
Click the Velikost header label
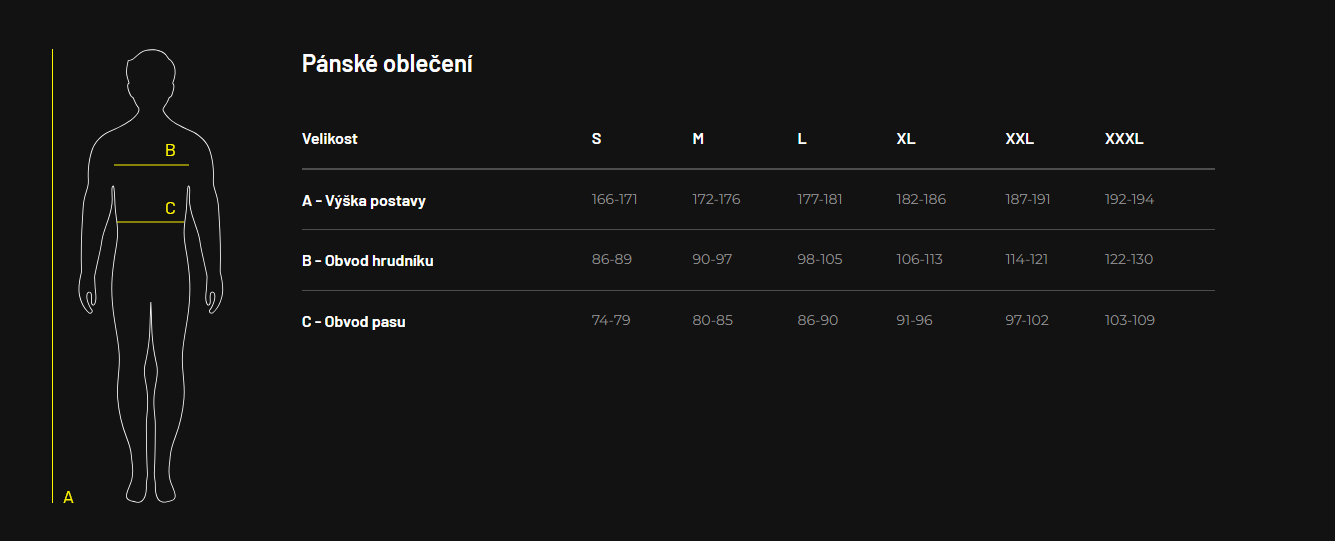[330, 139]
